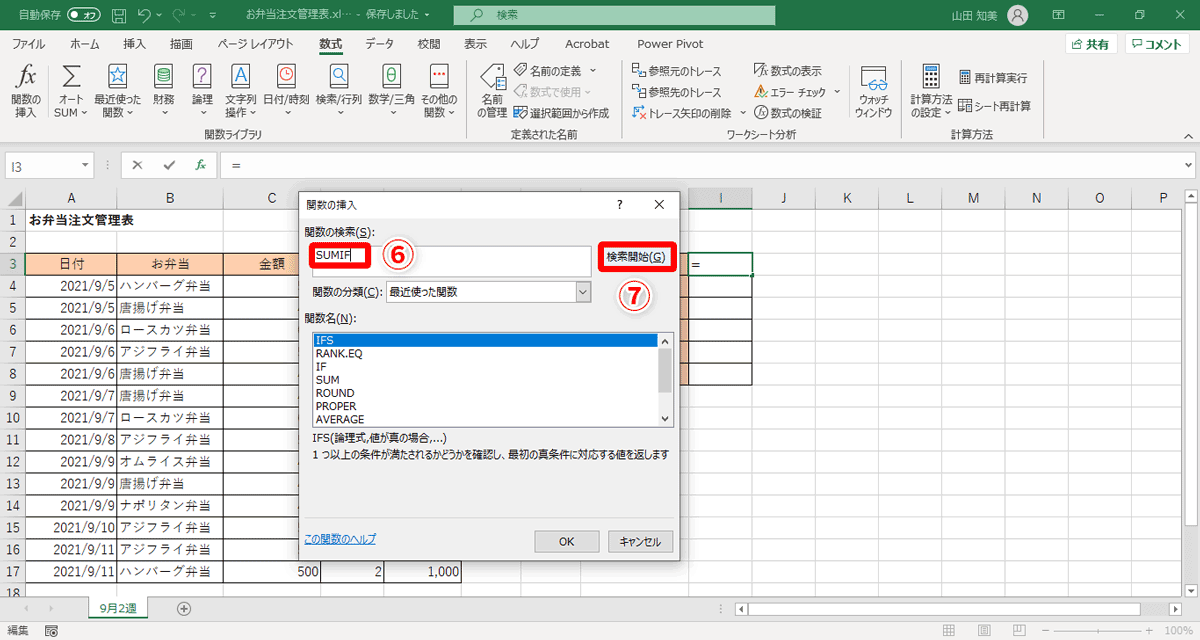Open 名前の管理 from the ribbon
Screen dimensions: 1200x640
tap(492, 90)
